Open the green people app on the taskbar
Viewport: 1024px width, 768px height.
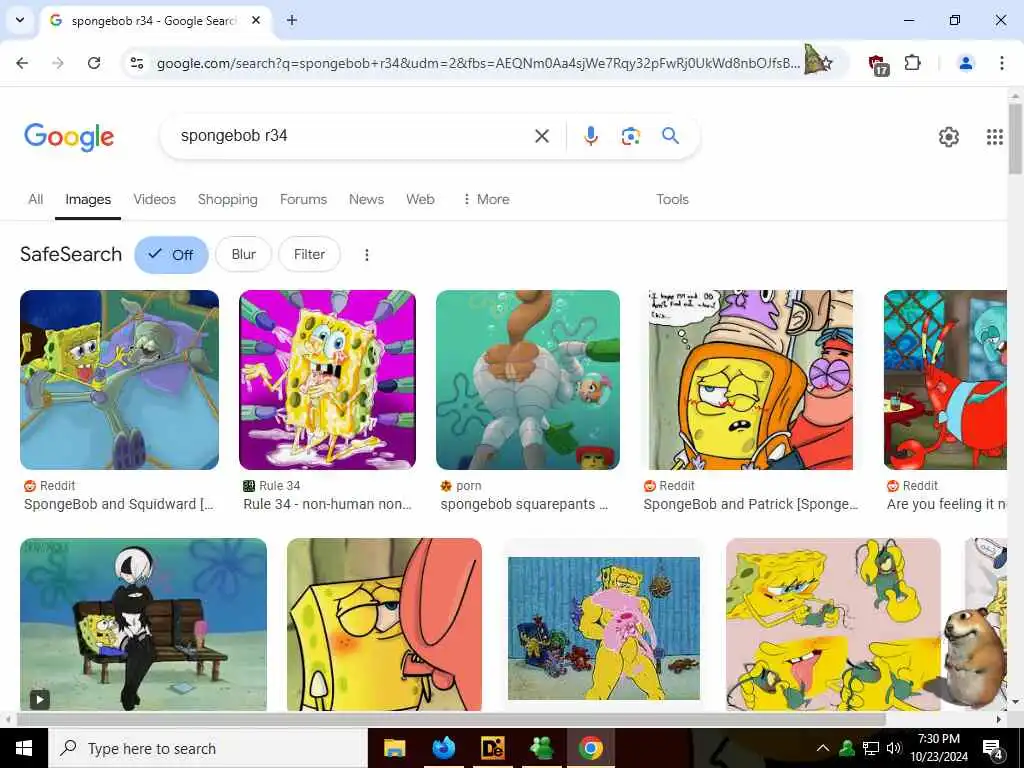pos(541,748)
